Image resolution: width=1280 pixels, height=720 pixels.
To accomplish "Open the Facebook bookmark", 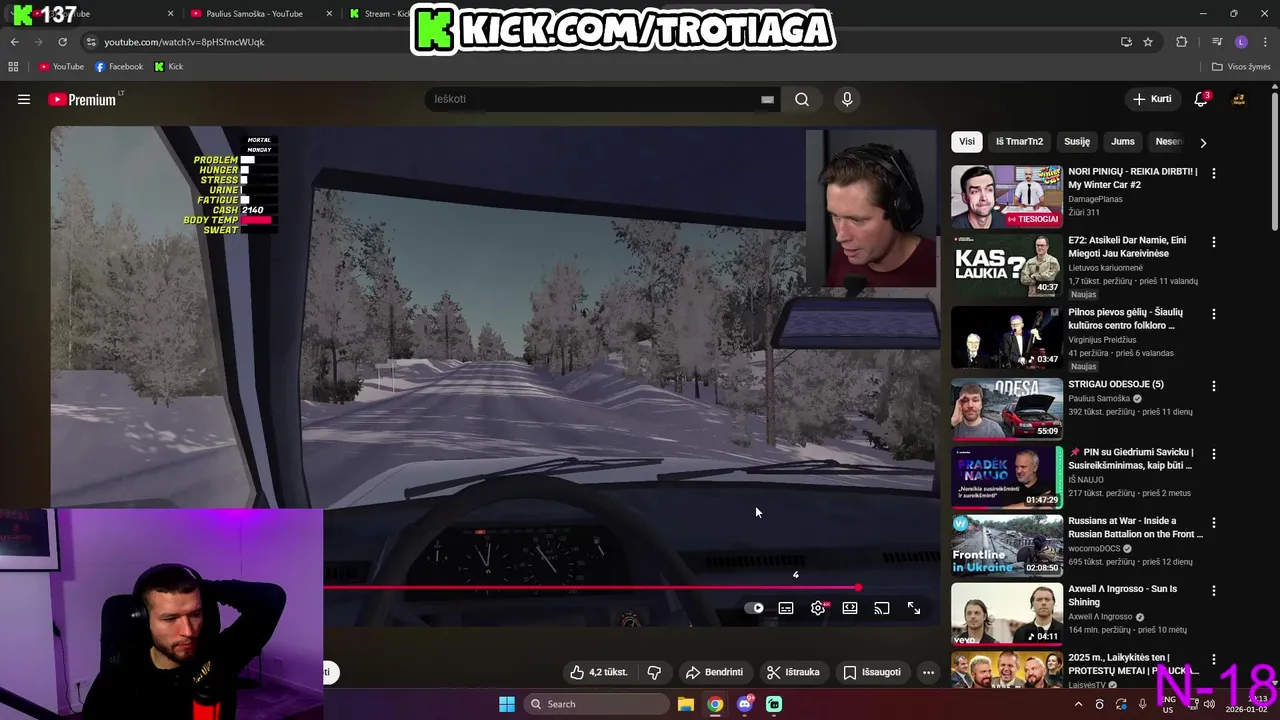I will click(x=119, y=67).
